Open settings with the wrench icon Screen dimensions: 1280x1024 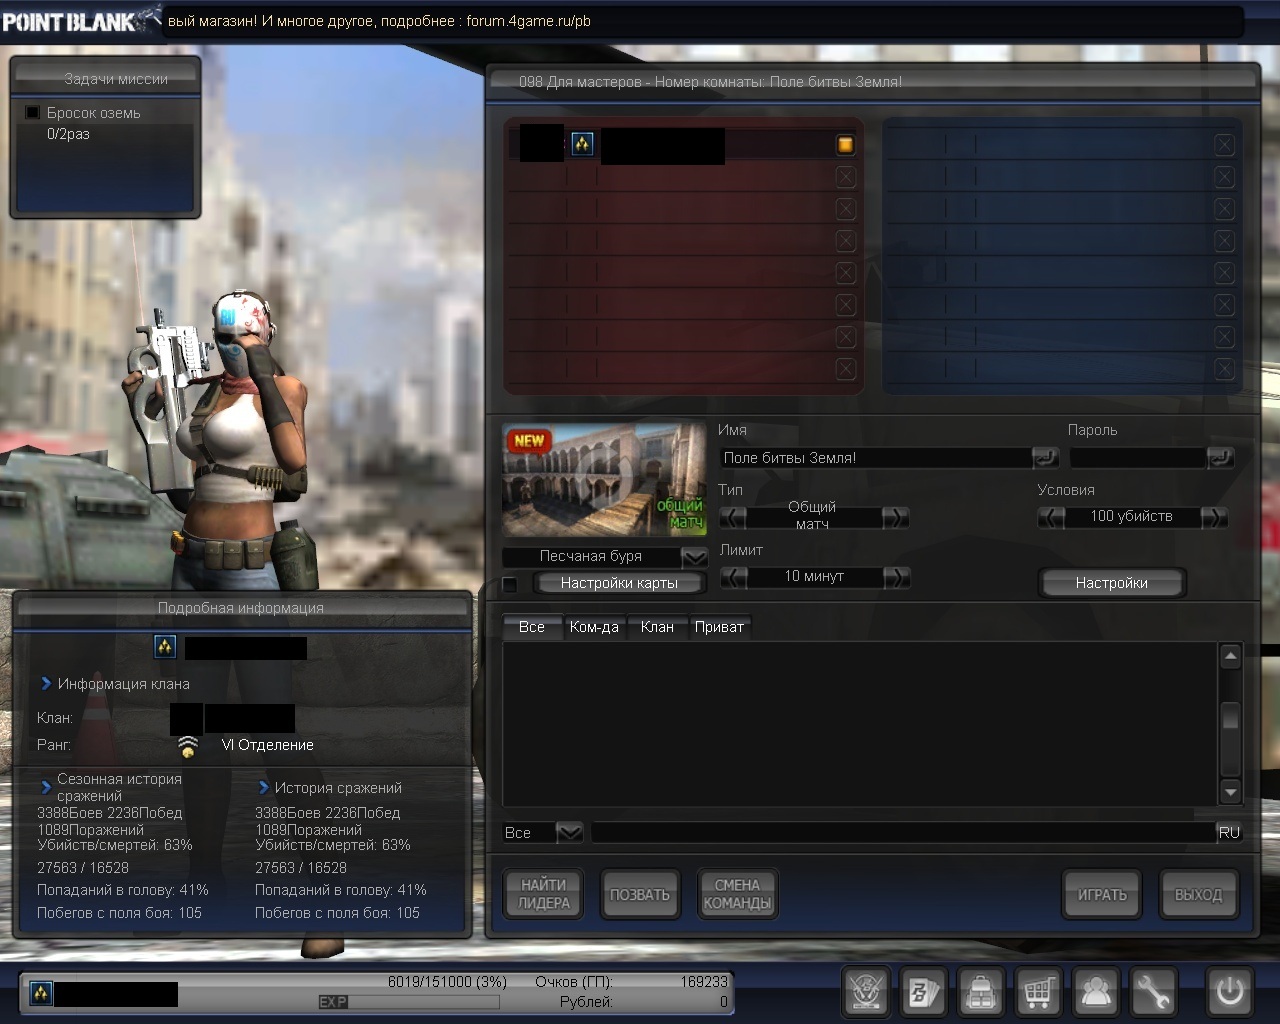1153,992
